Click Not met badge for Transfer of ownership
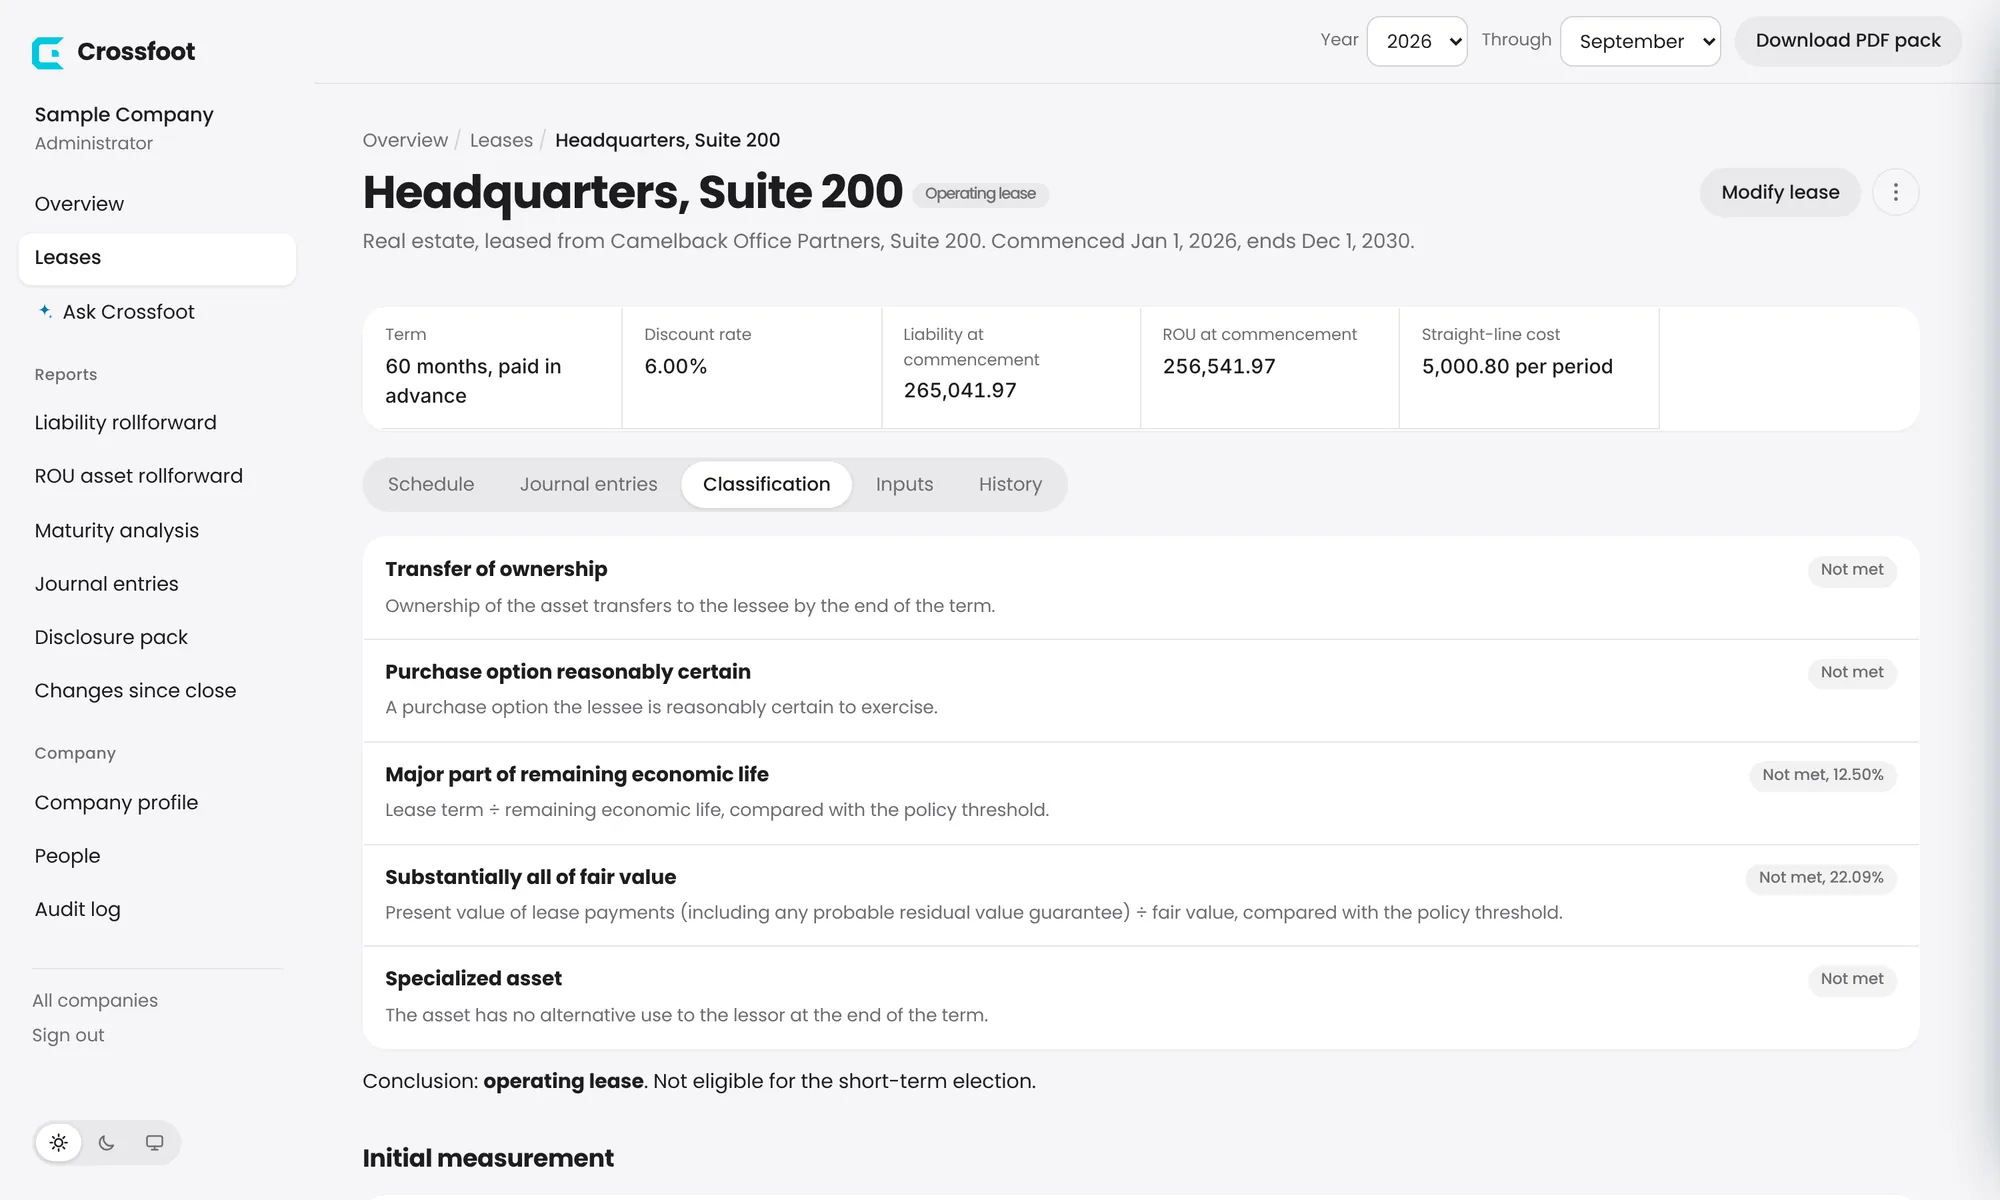Screen dimensions: 2000x1200 pyautogui.click(x=1852, y=570)
